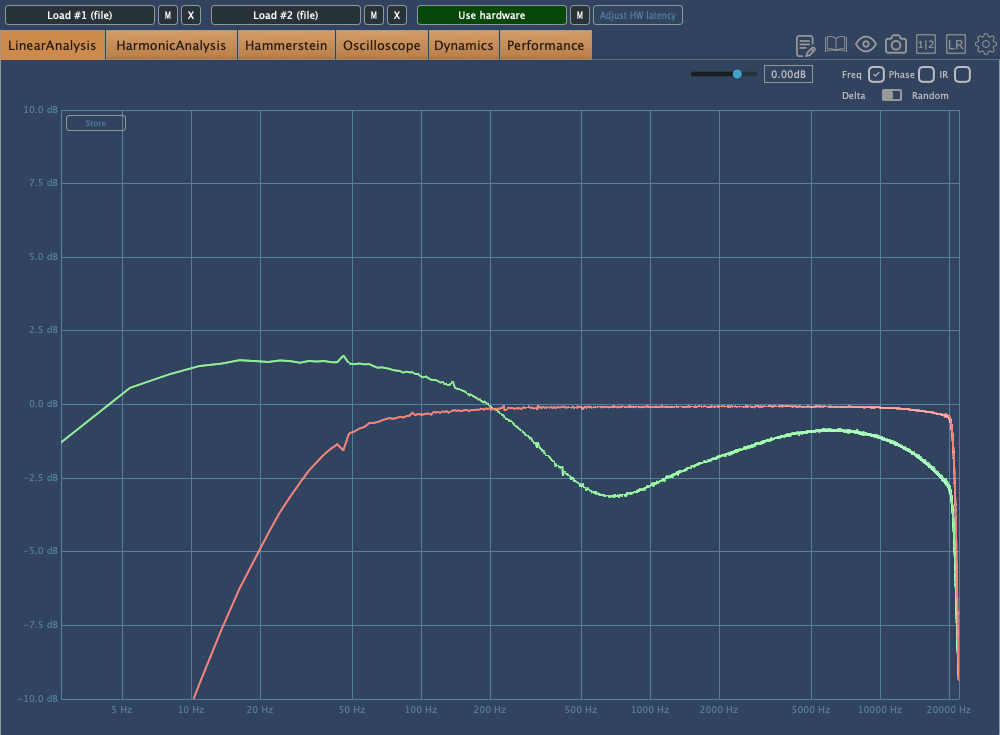Open the notes editor icon
This screenshot has width=1000, height=735.
pyautogui.click(x=806, y=45)
